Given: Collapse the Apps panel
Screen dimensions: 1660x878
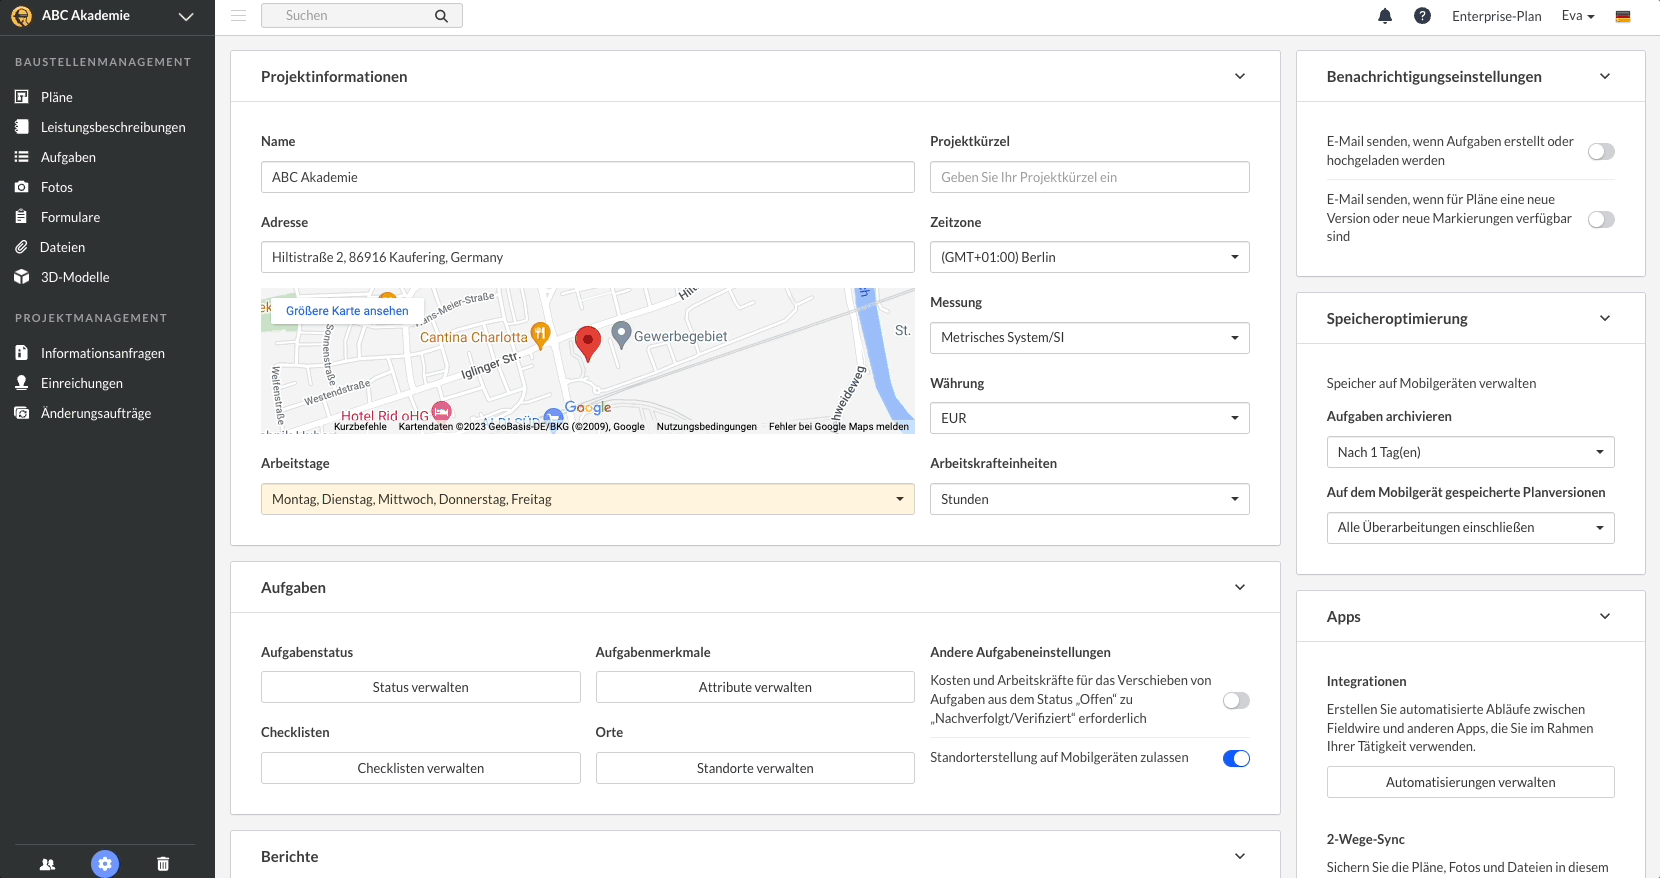Looking at the screenshot, I should click(x=1605, y=616).
